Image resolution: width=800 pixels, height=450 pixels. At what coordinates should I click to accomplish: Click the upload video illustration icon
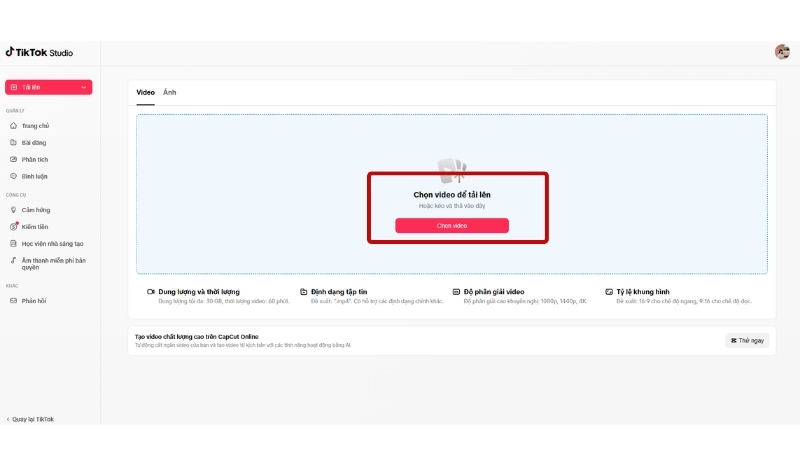452,170
